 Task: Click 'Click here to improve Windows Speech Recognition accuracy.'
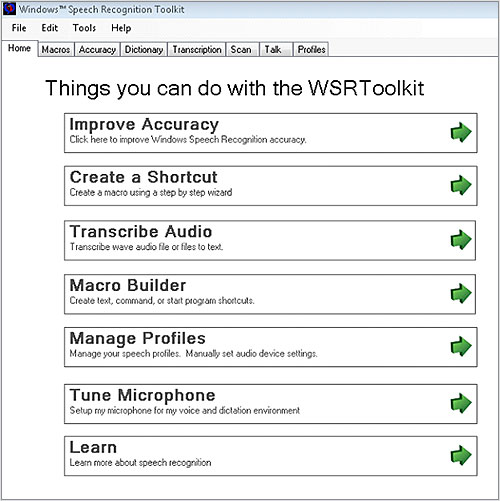pyautogui.click(x=188, y=140)
